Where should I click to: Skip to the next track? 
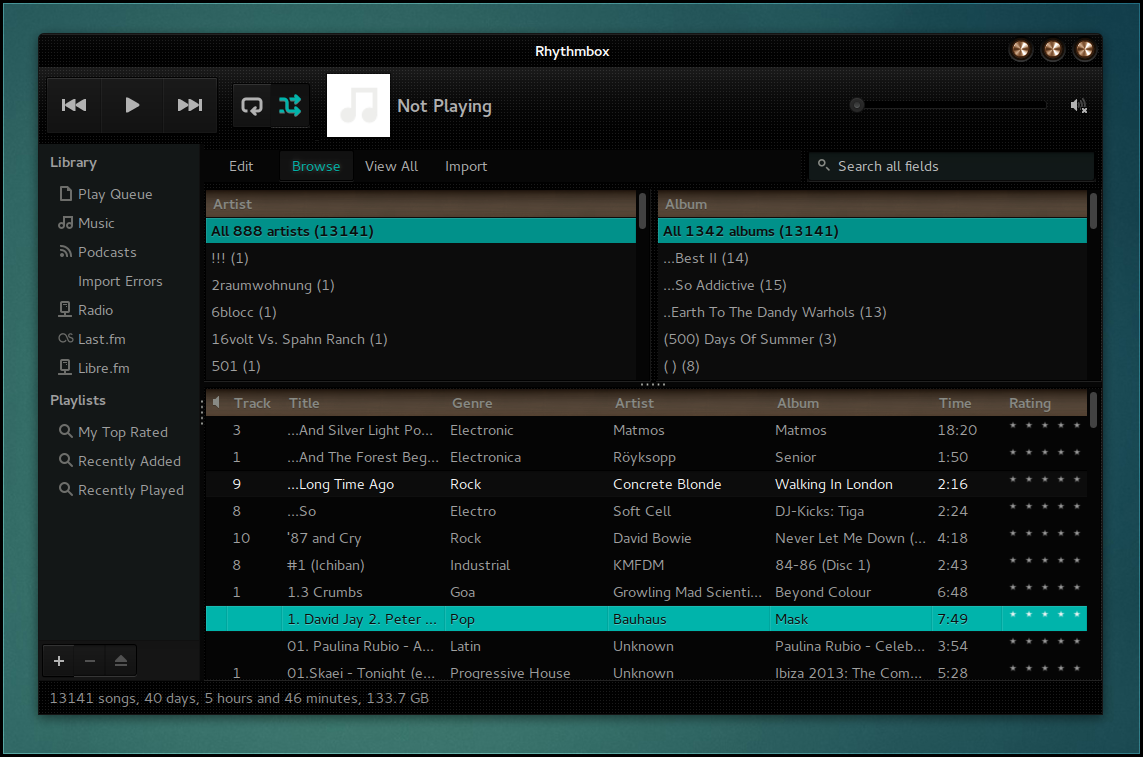[190, 105]
